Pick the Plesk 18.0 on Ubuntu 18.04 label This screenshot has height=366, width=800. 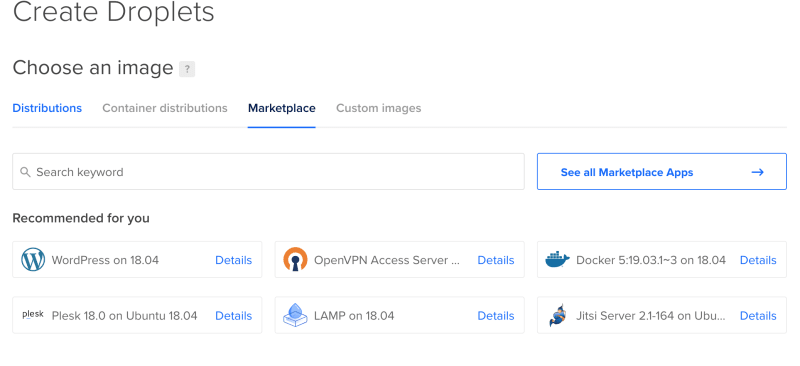pyautogui.click(x=124, y=315)
